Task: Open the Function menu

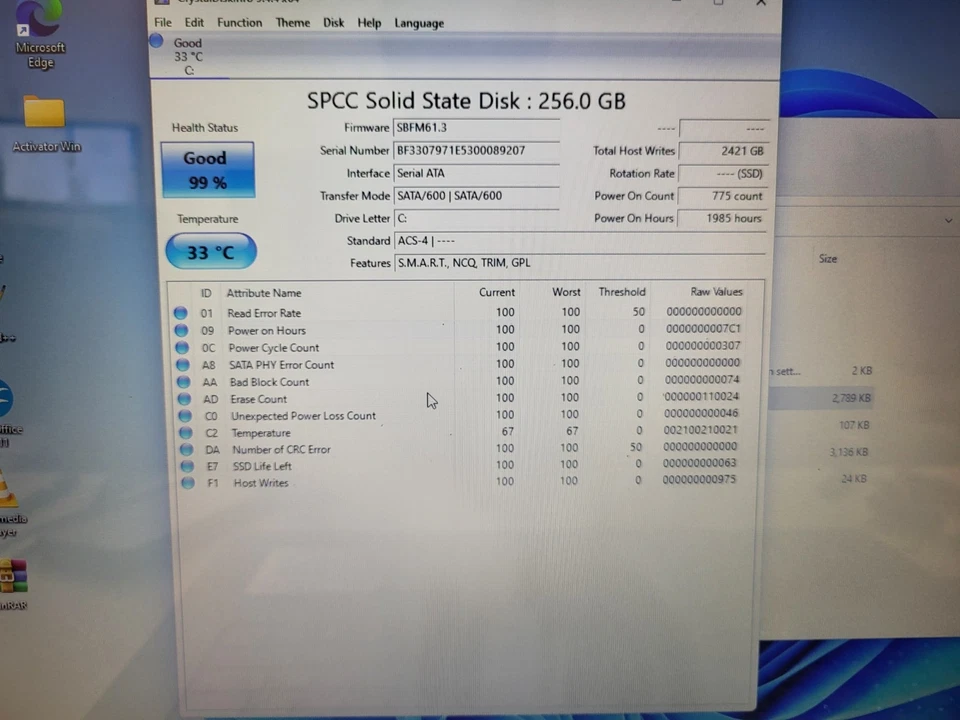Action: [x=239, y=23]
